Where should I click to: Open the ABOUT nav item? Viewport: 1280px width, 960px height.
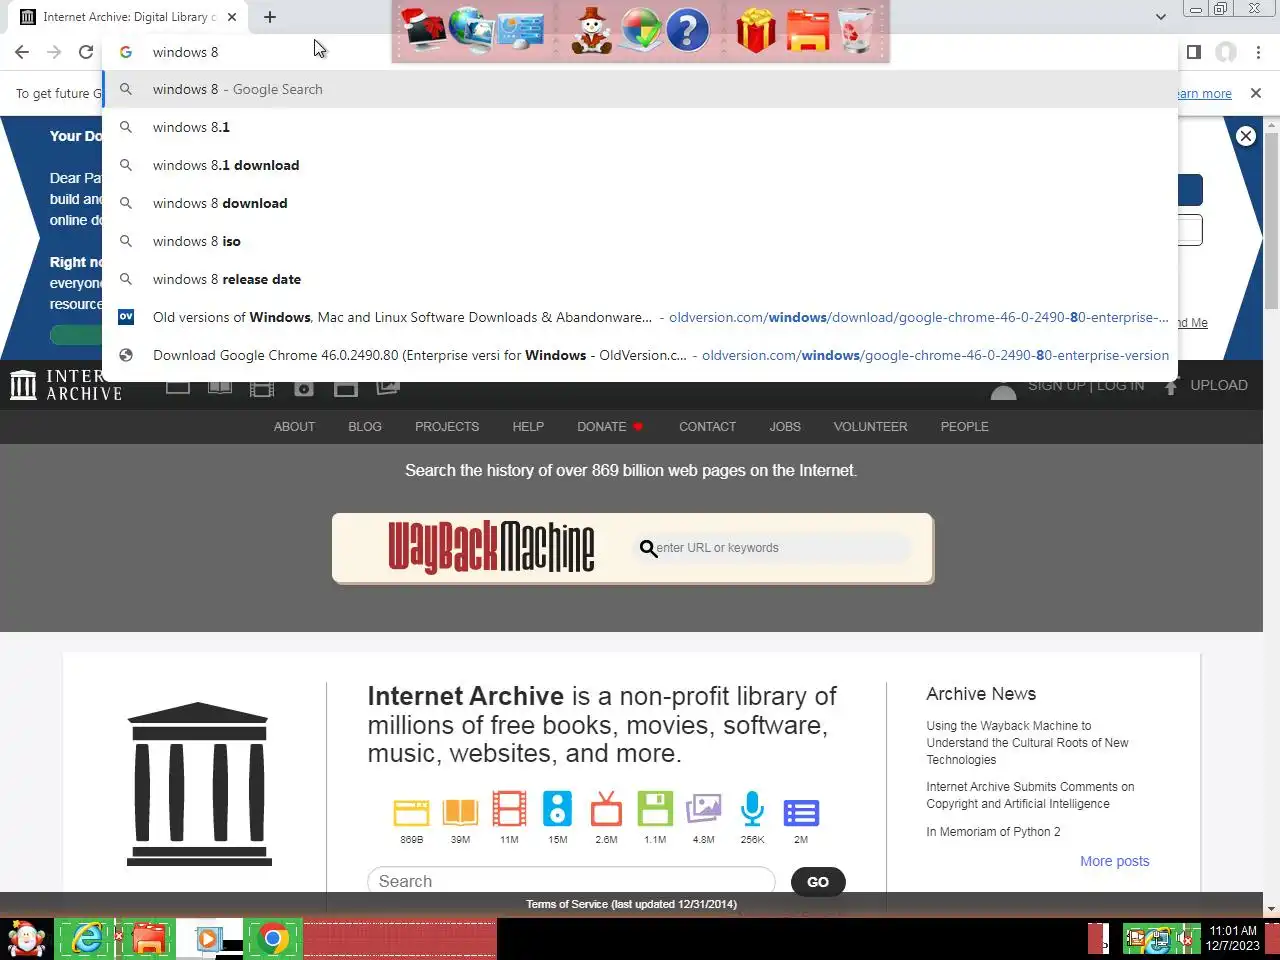[x=294, y=427]
